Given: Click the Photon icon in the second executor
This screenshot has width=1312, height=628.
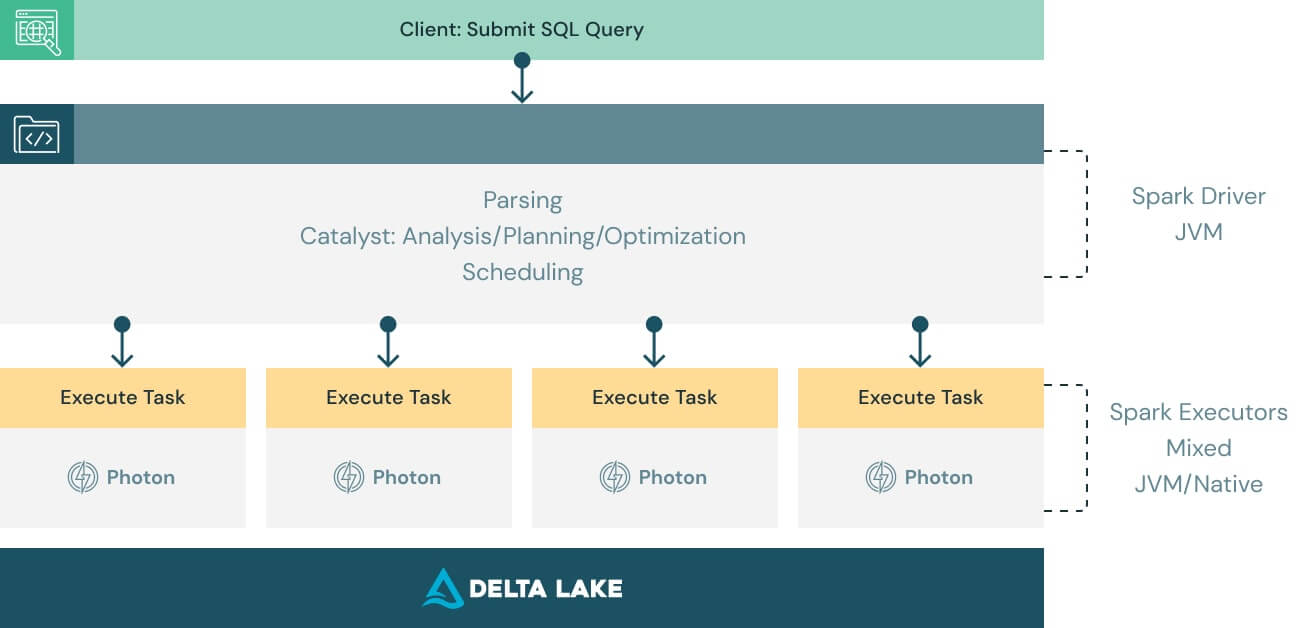Looking at the screenshot, I should coord(349,477).
